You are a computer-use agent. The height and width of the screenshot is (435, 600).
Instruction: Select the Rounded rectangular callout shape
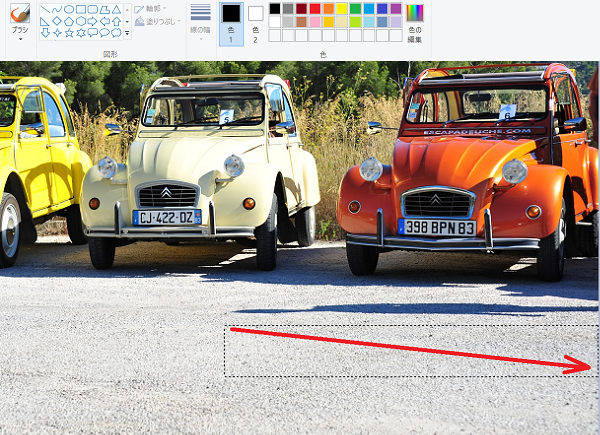point(92,33)
